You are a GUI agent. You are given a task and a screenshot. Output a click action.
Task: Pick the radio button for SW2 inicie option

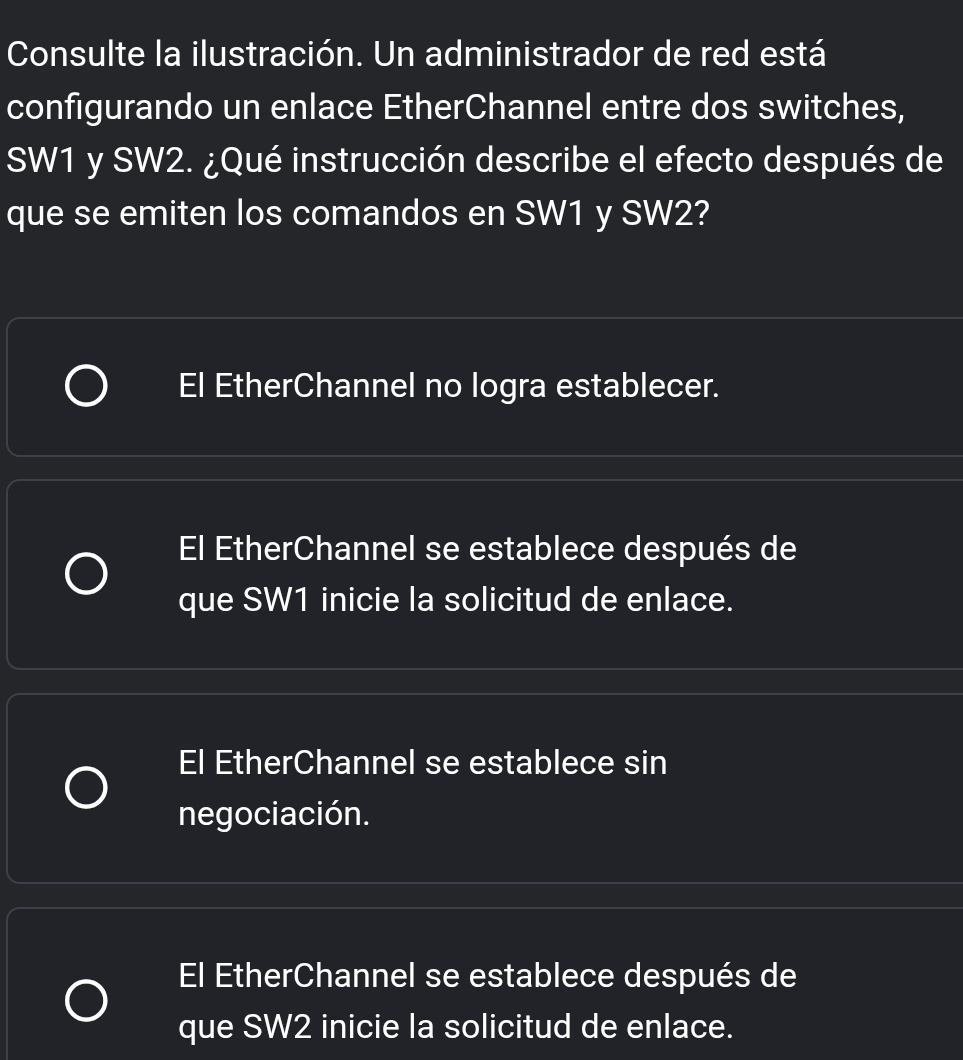tap(86, 1001)
